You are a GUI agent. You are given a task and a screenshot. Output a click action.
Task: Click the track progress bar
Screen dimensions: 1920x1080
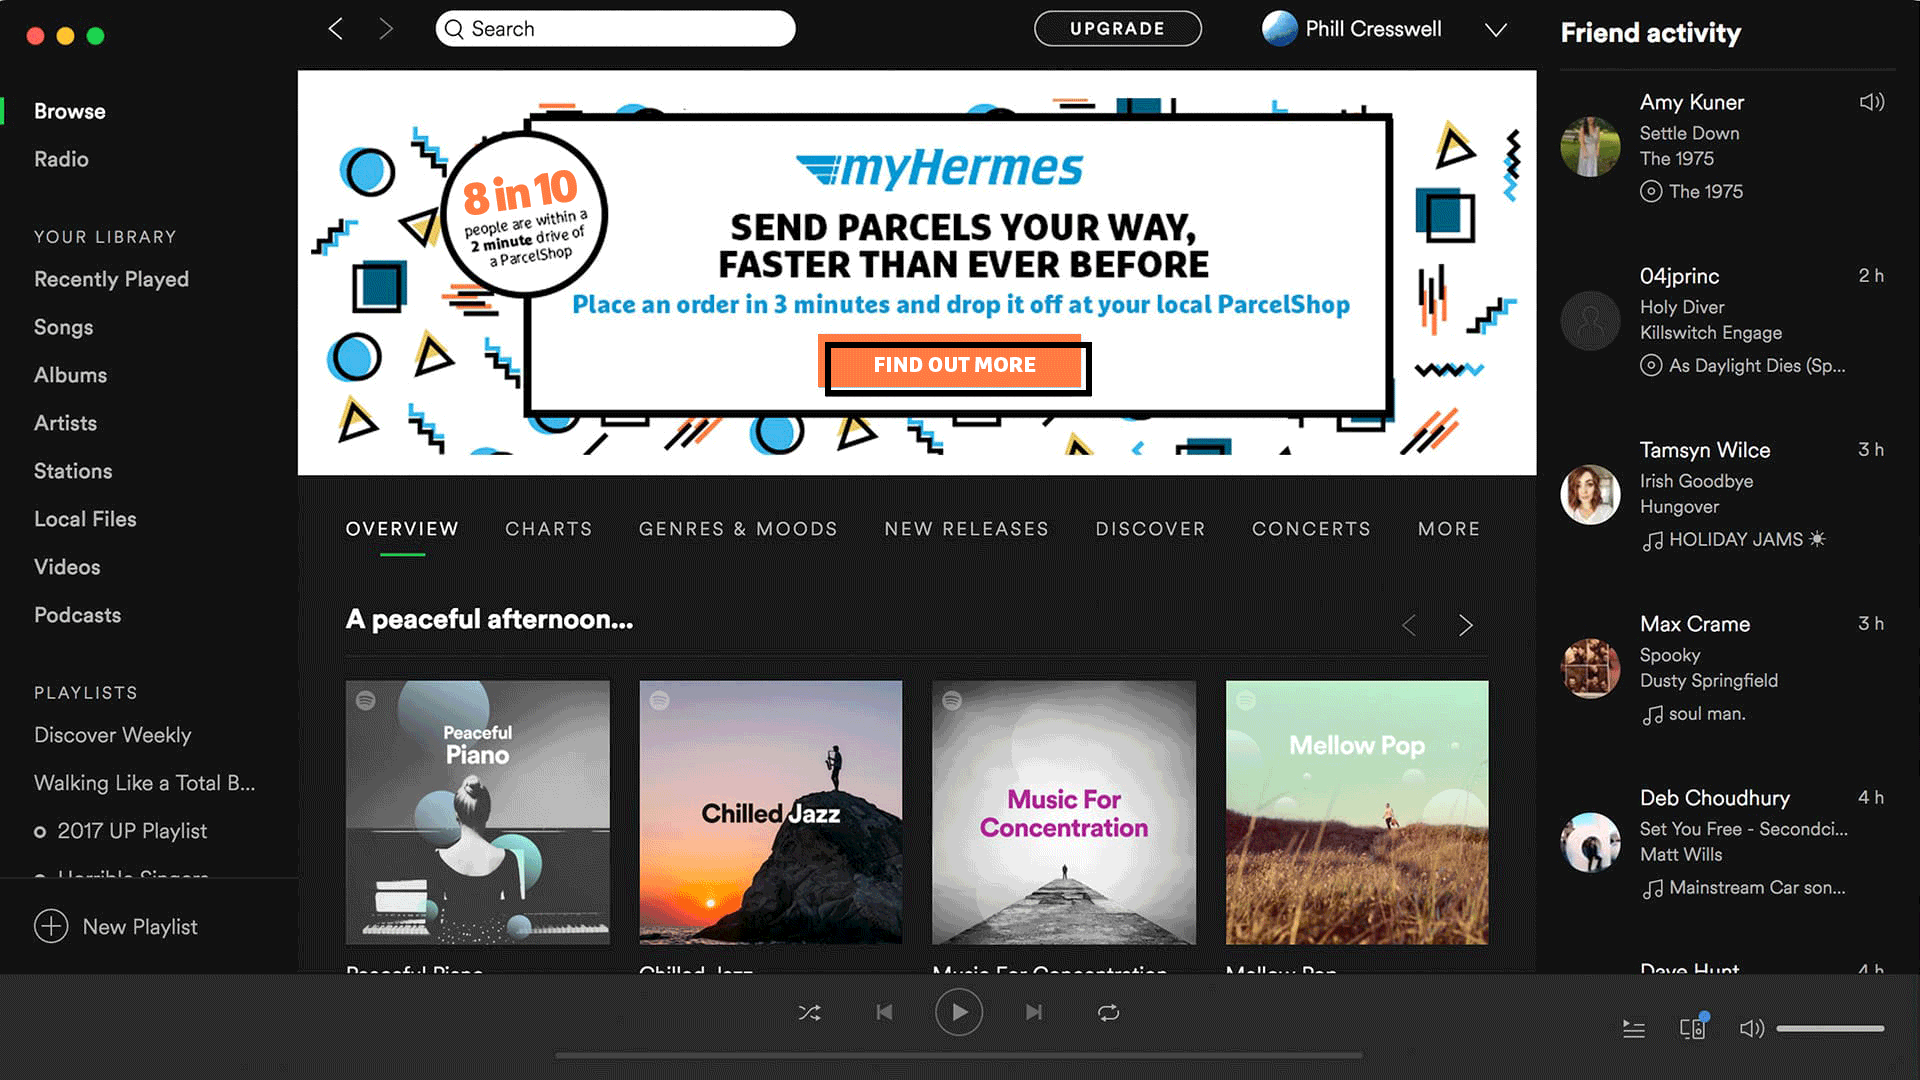coord(958,1054)
